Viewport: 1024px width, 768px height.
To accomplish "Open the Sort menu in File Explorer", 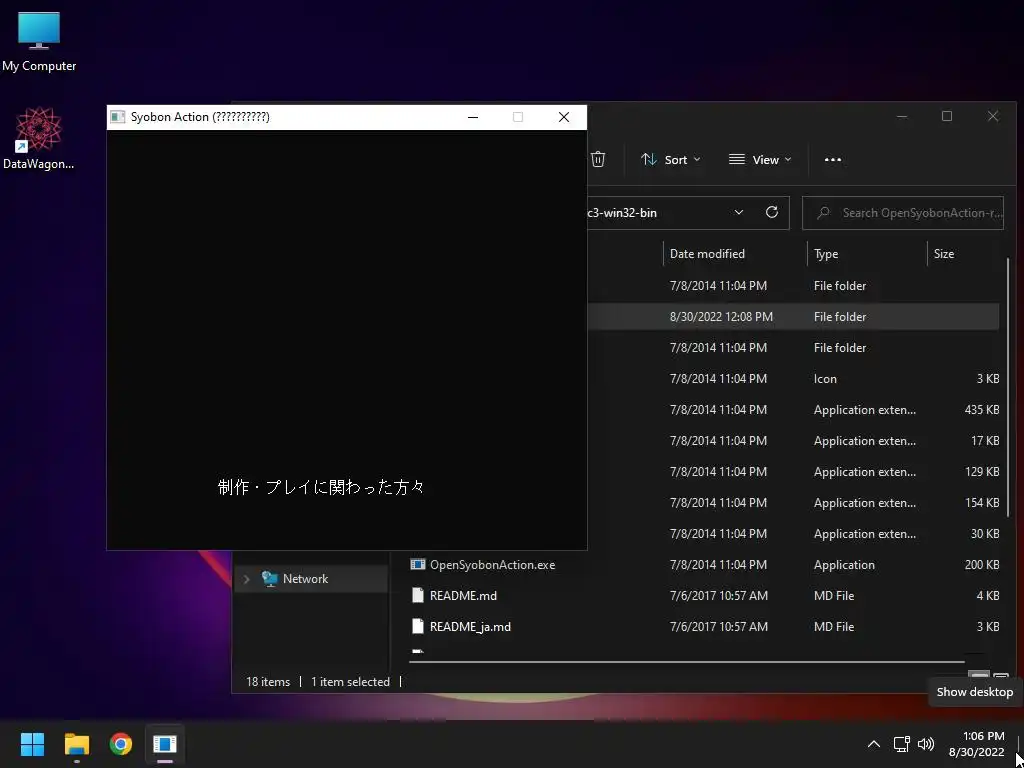I will click(670, 159).
